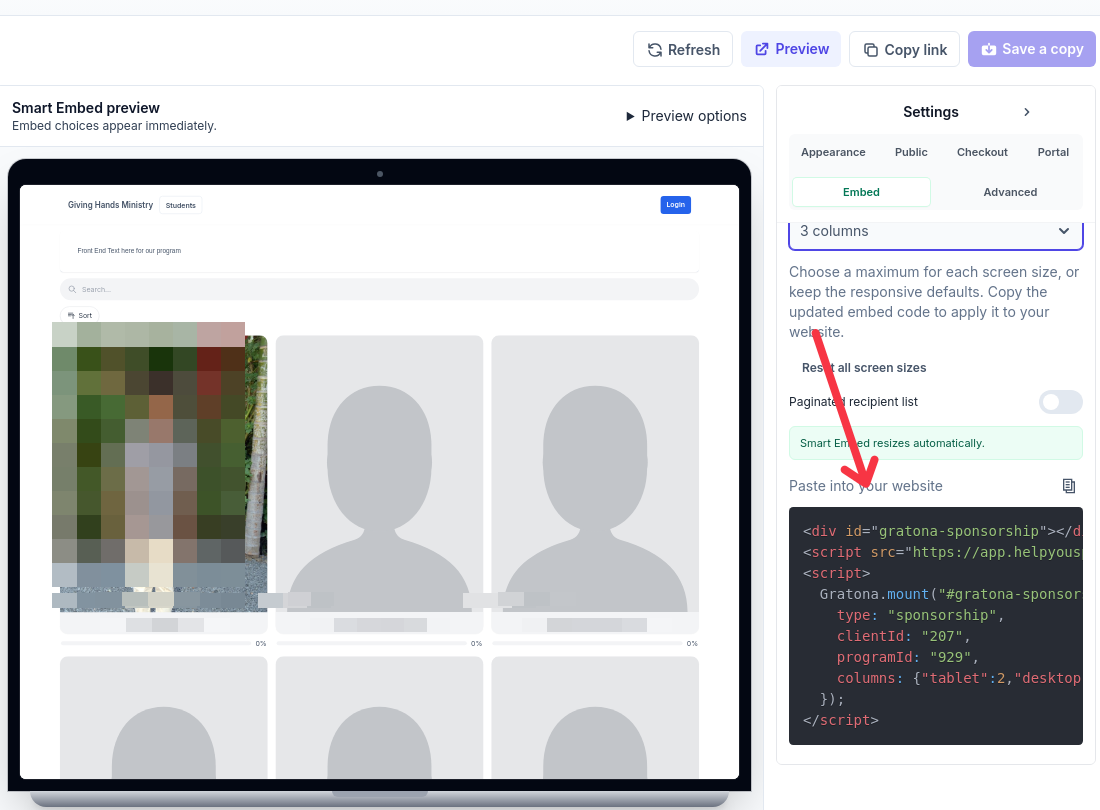Click the Sort icon in preview
This screenshot has height=810, width=1100.
[x=71, y=316]
